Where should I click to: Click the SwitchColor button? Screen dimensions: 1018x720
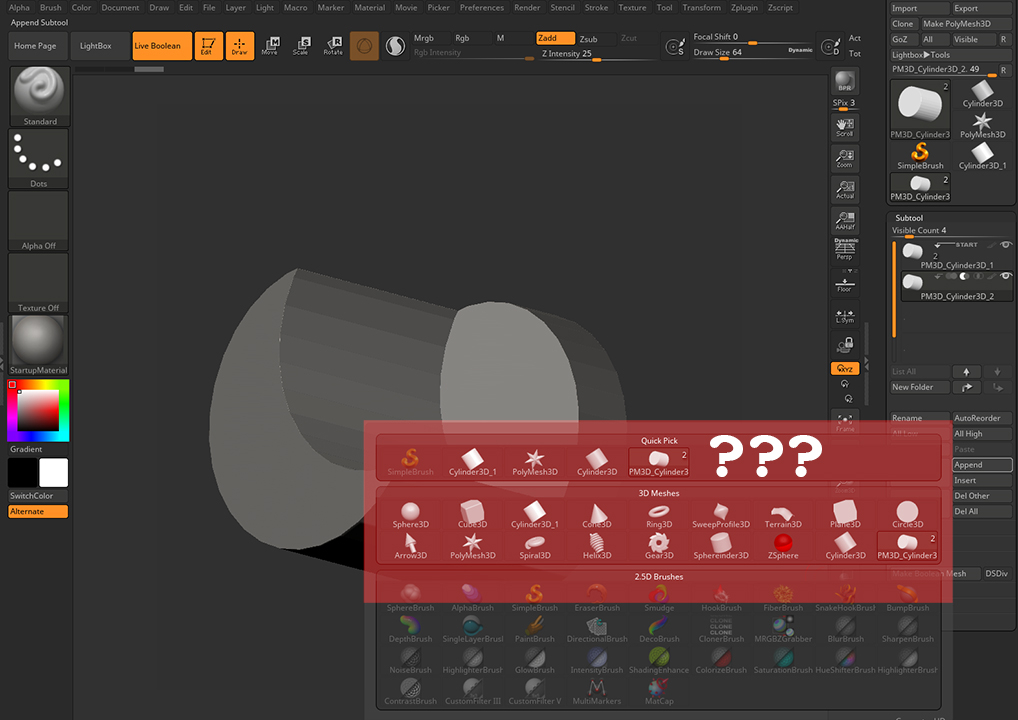pos(38,495)
